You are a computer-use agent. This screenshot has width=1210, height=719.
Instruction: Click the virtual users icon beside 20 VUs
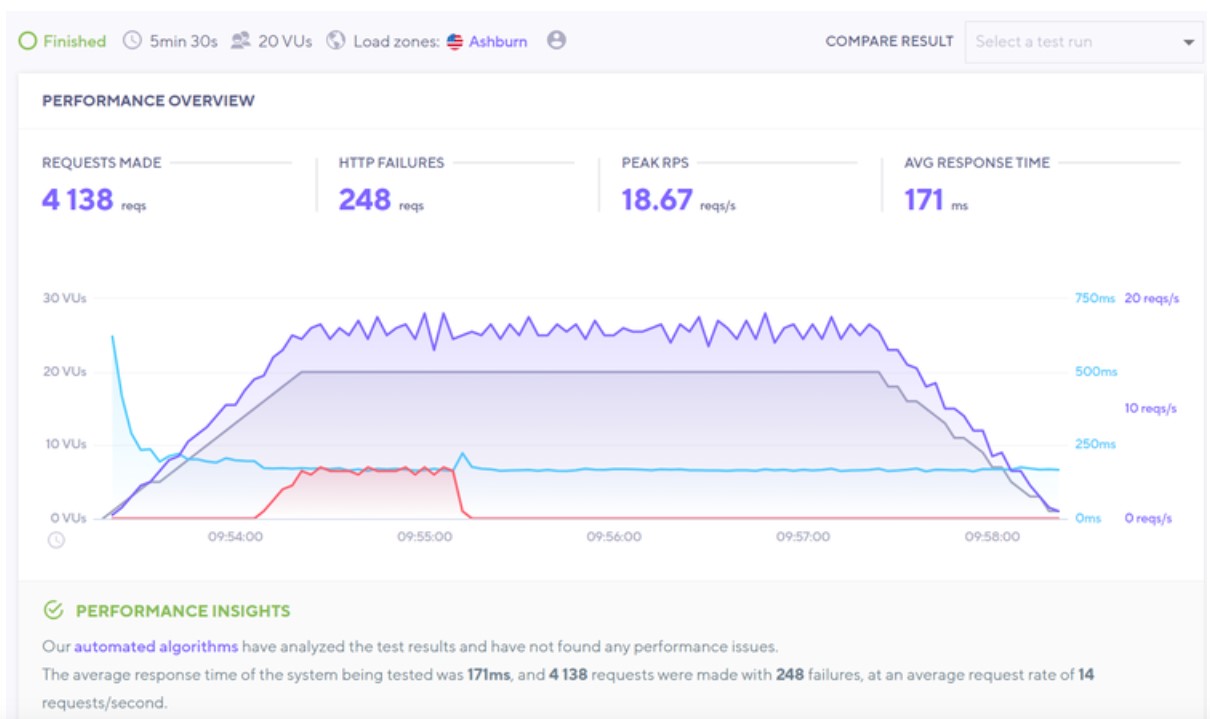coord(240,41)
